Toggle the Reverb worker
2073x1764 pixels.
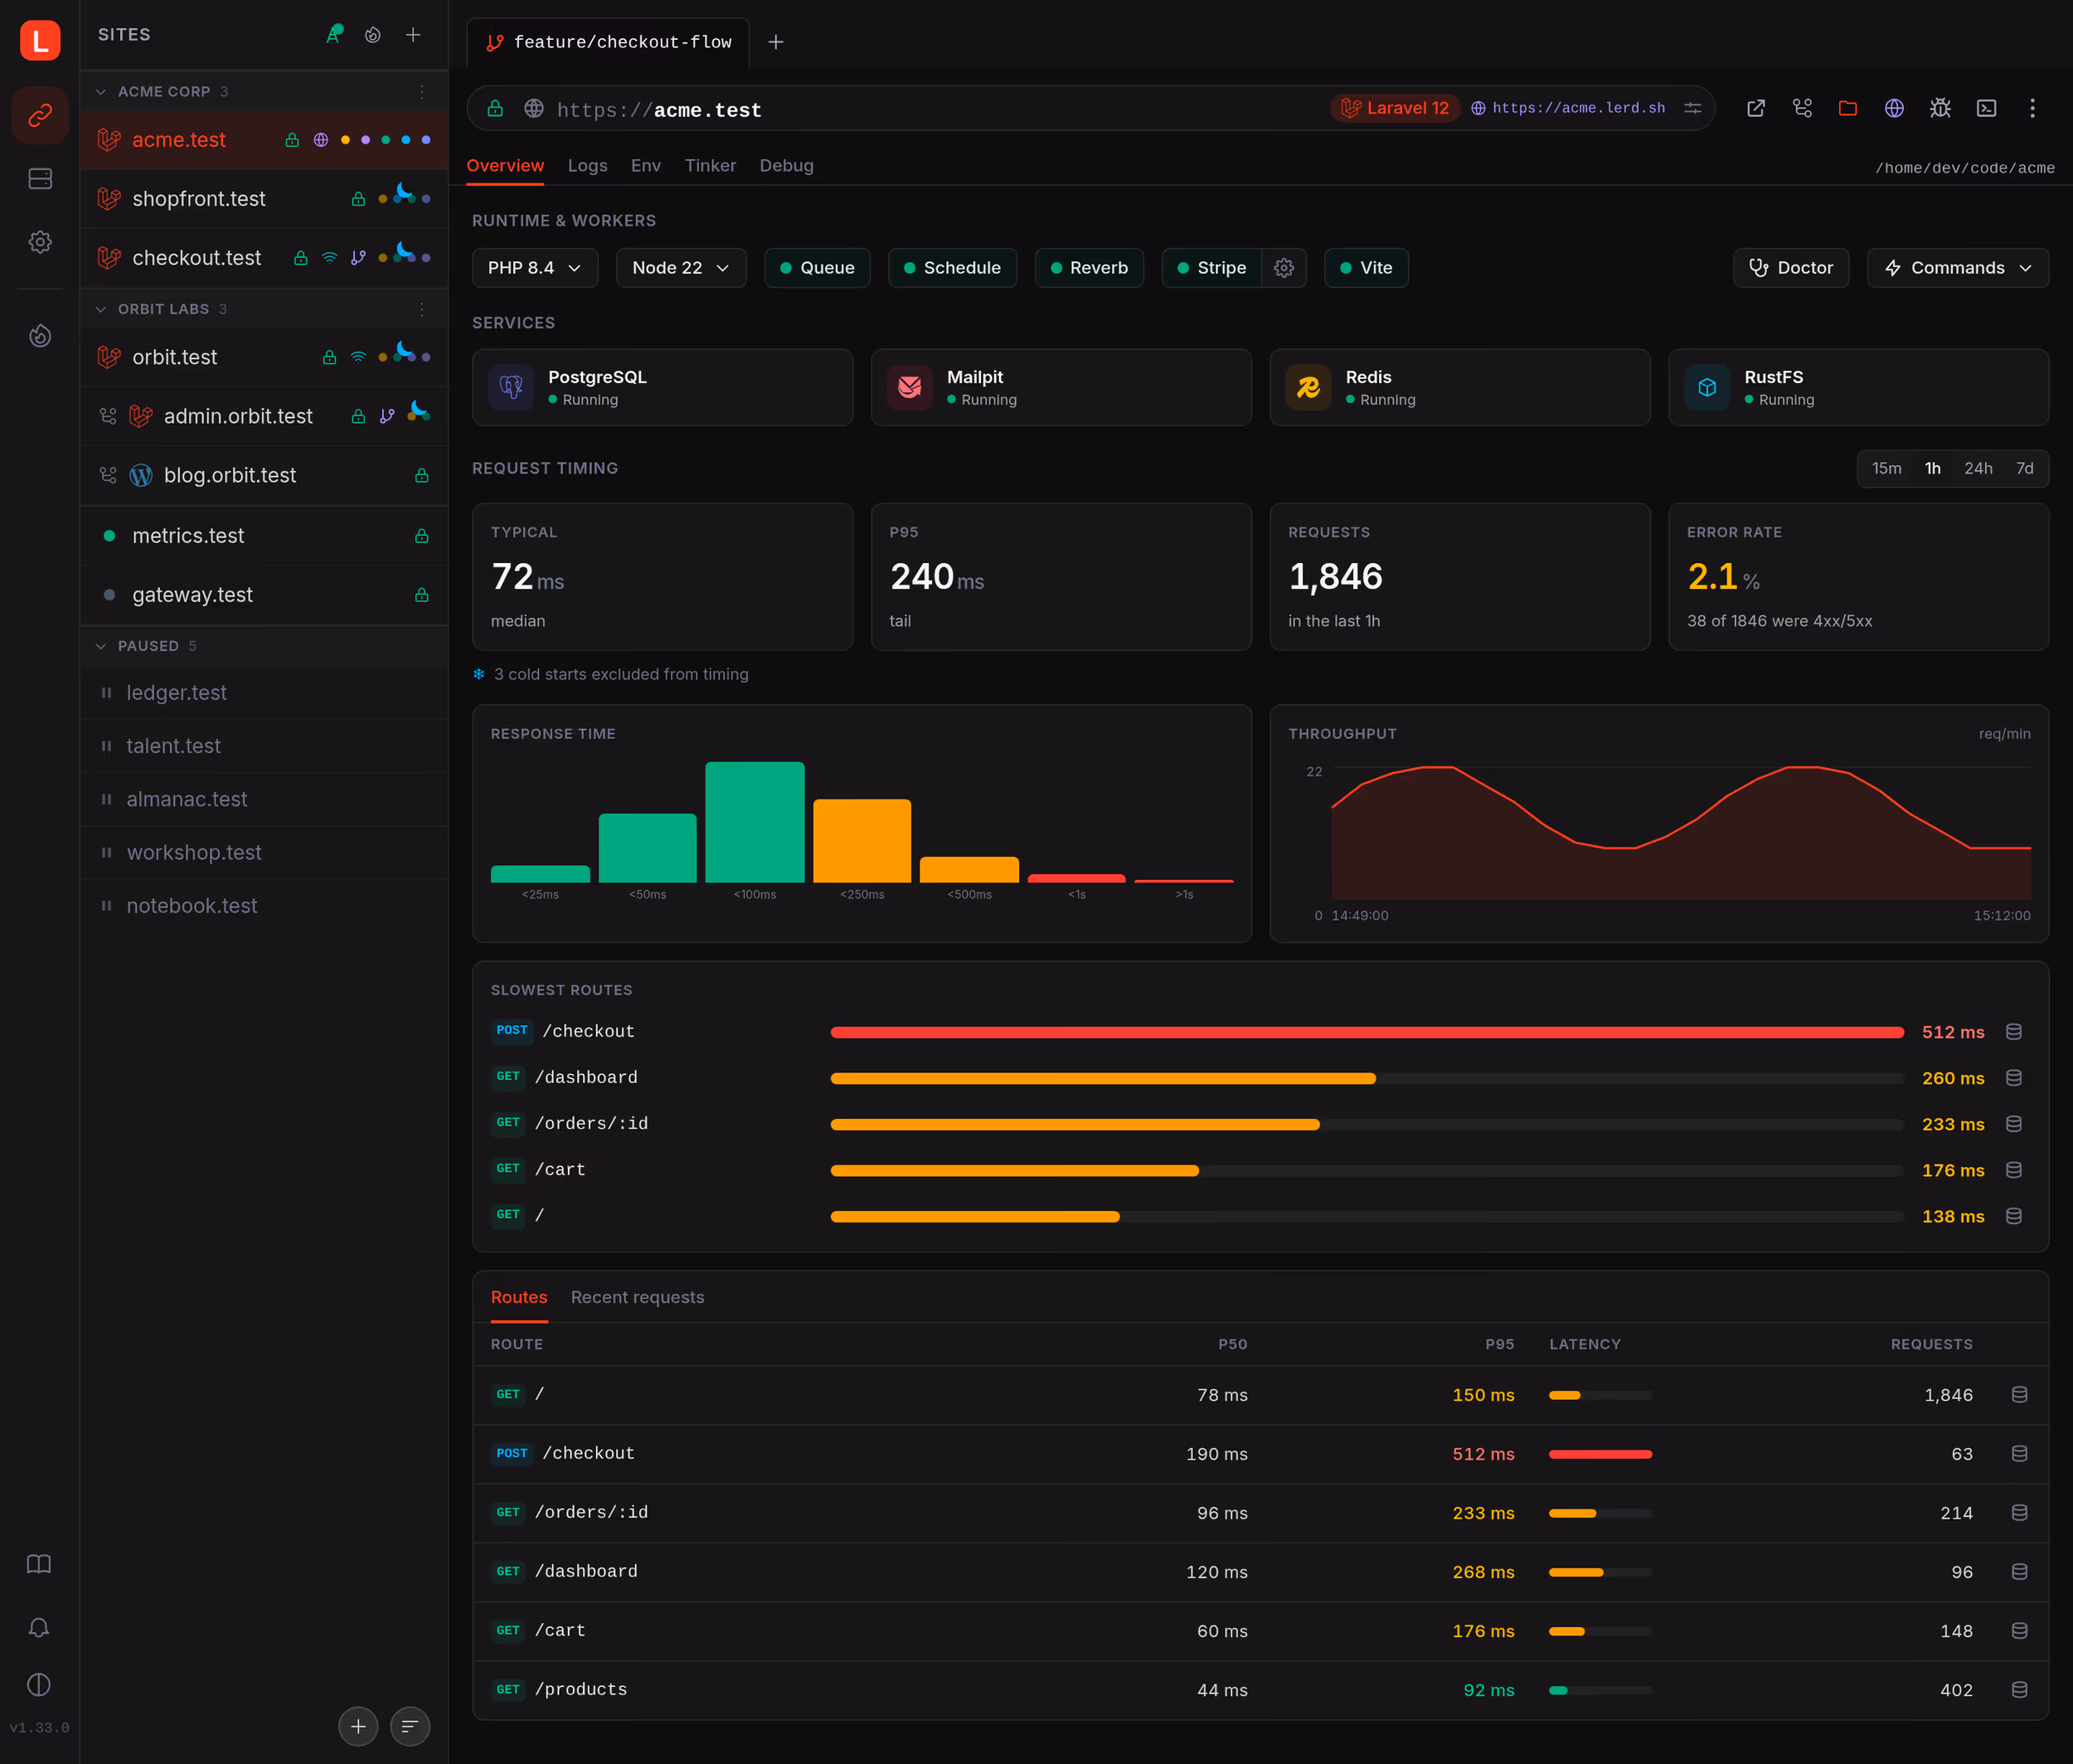point(1089,268)
